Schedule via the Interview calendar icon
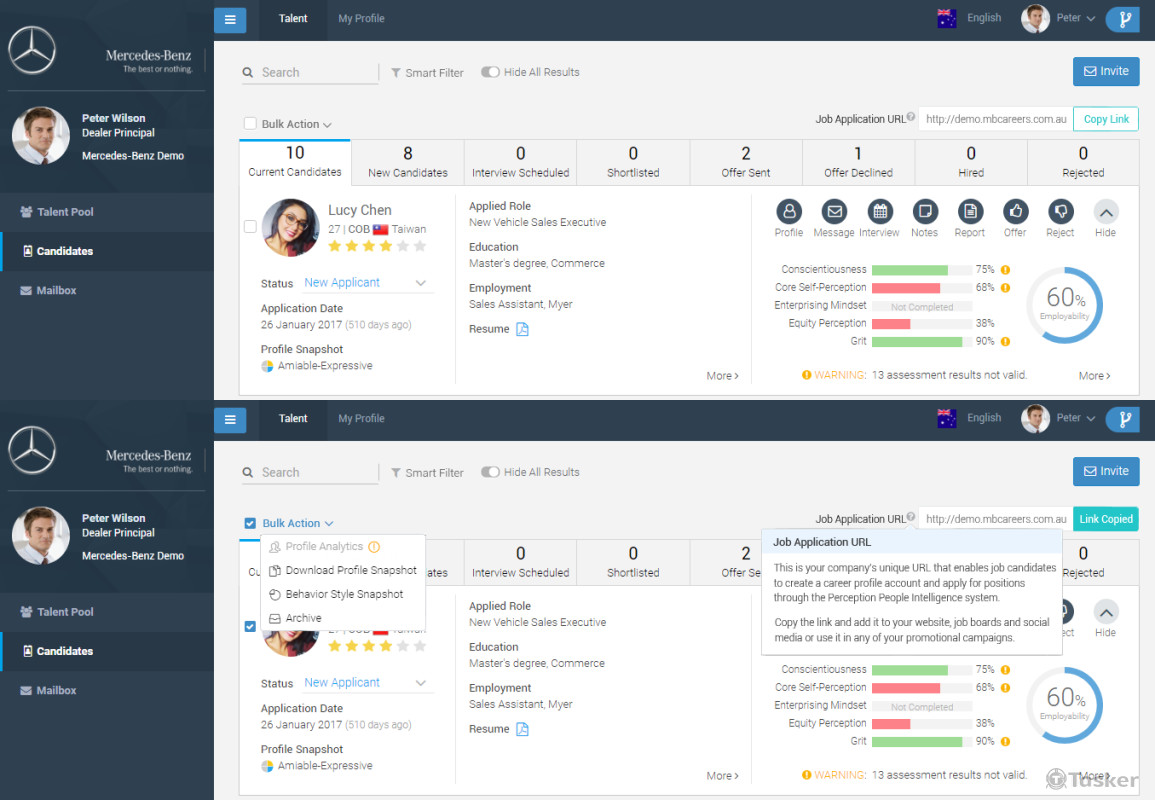1155x800 pixels. pos(880,212)
